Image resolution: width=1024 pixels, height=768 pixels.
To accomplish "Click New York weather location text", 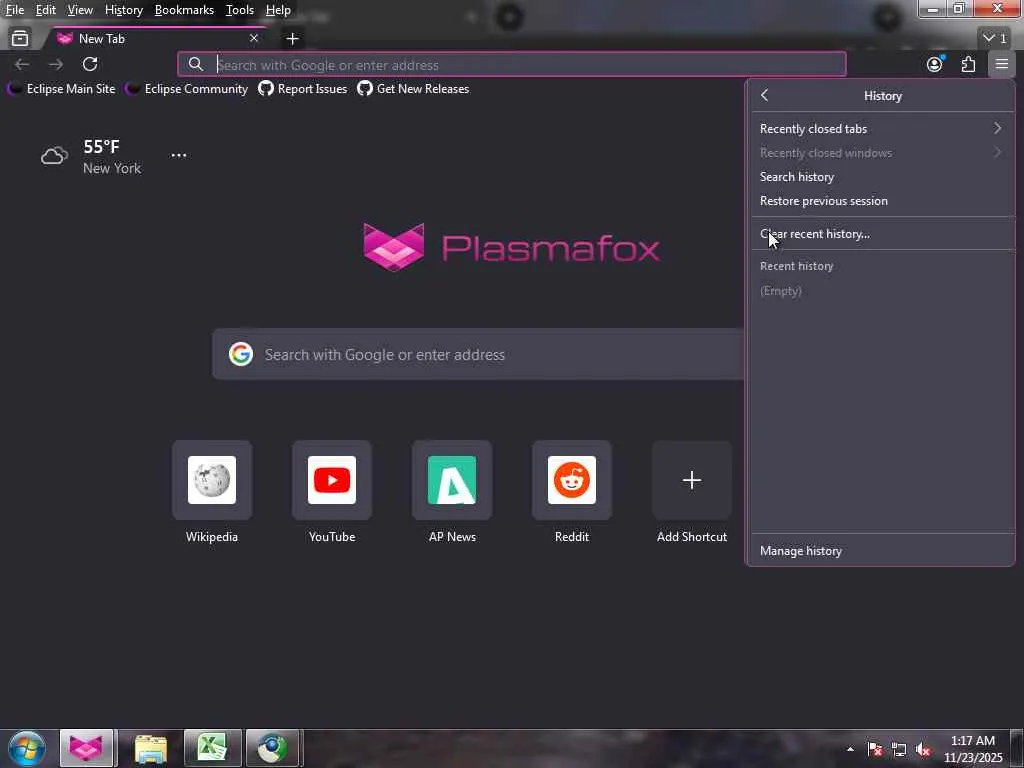I will pos(112,168).
